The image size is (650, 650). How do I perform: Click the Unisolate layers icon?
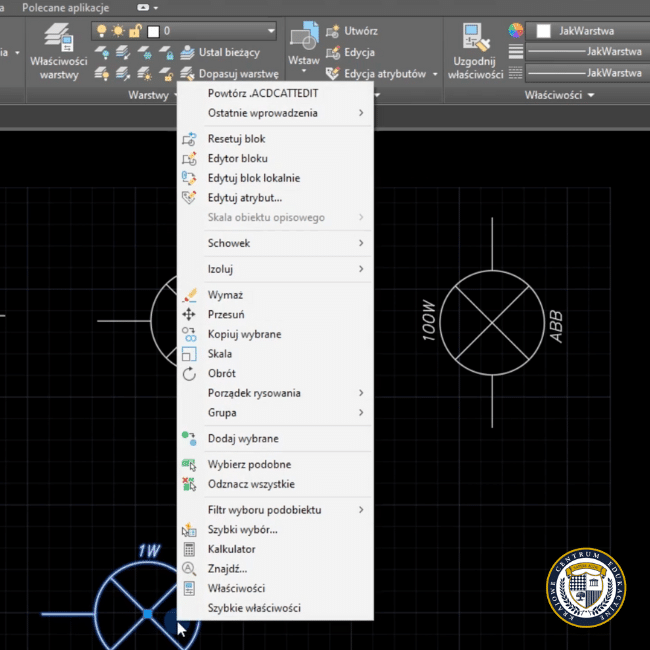tap(123, 74)
